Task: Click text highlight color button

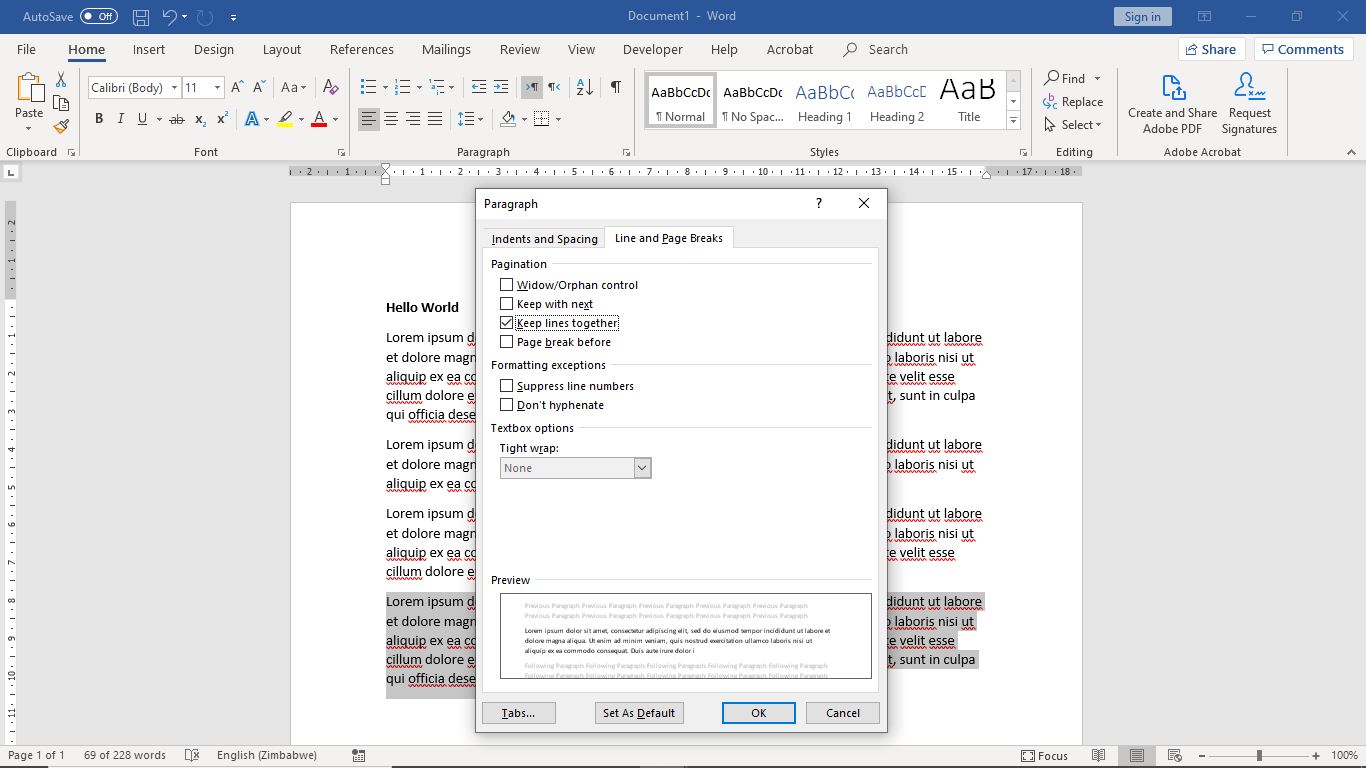Action: [285, 119]
